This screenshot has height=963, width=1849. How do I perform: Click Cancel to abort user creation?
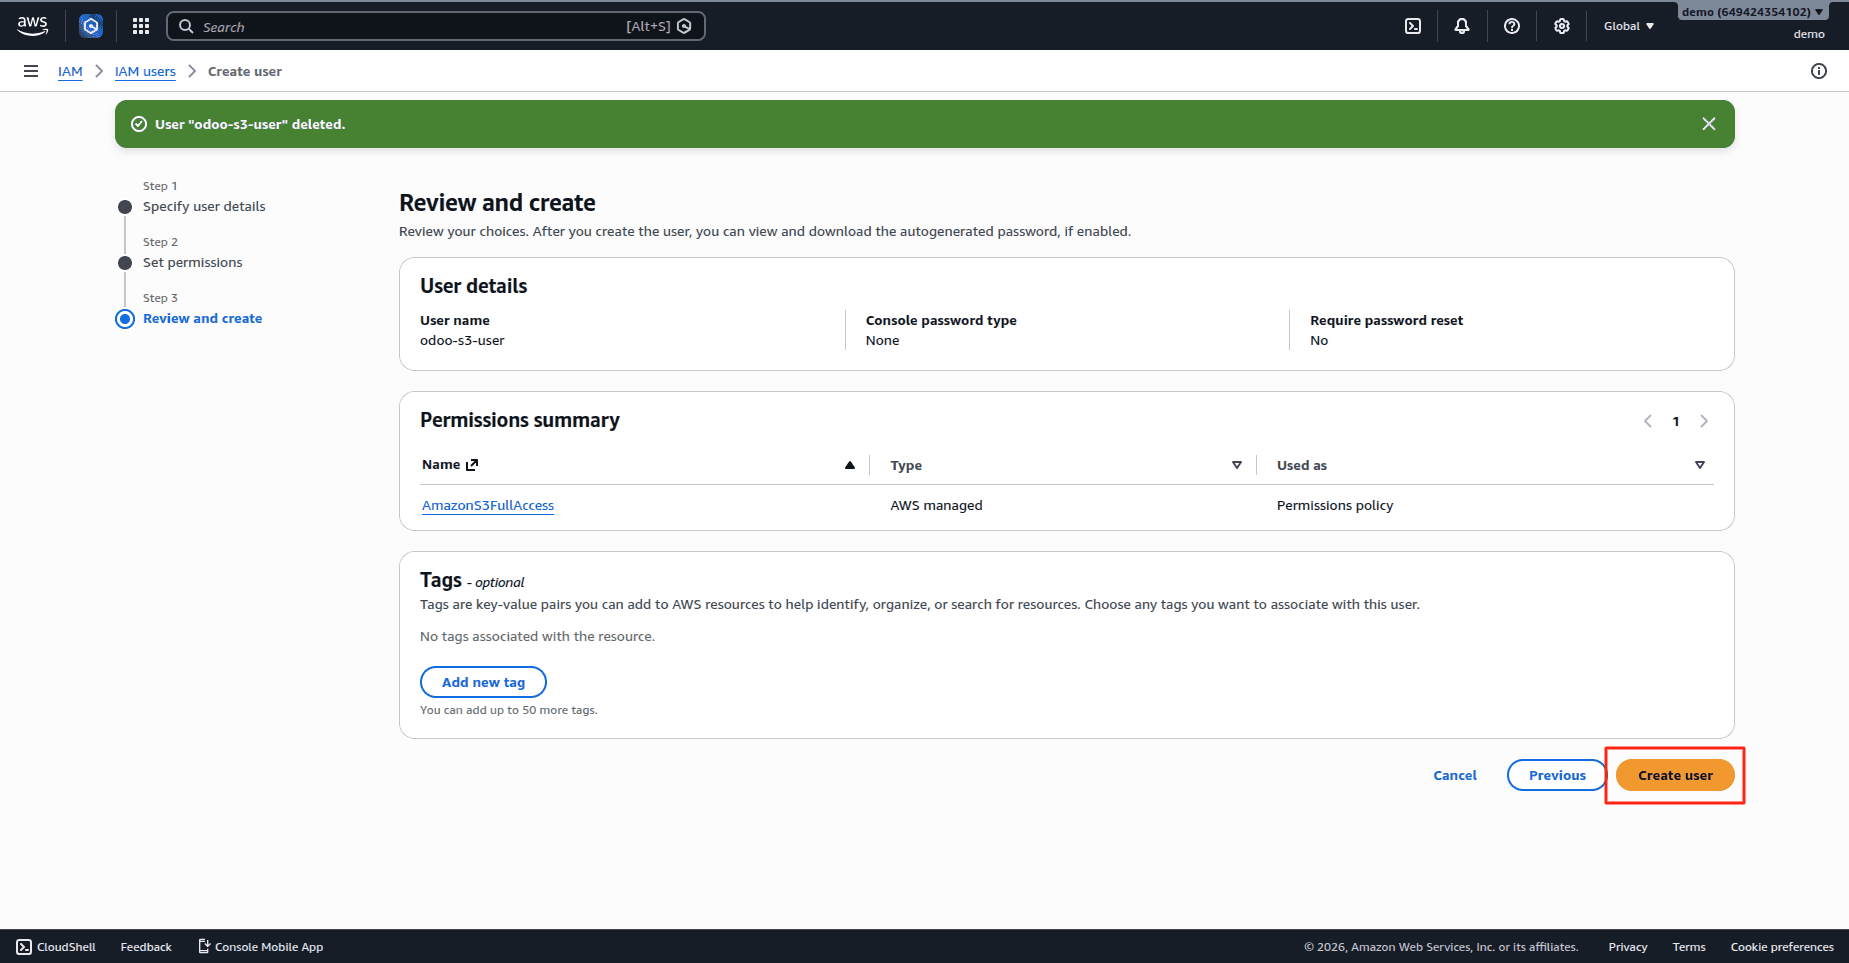pos(1455,775)
